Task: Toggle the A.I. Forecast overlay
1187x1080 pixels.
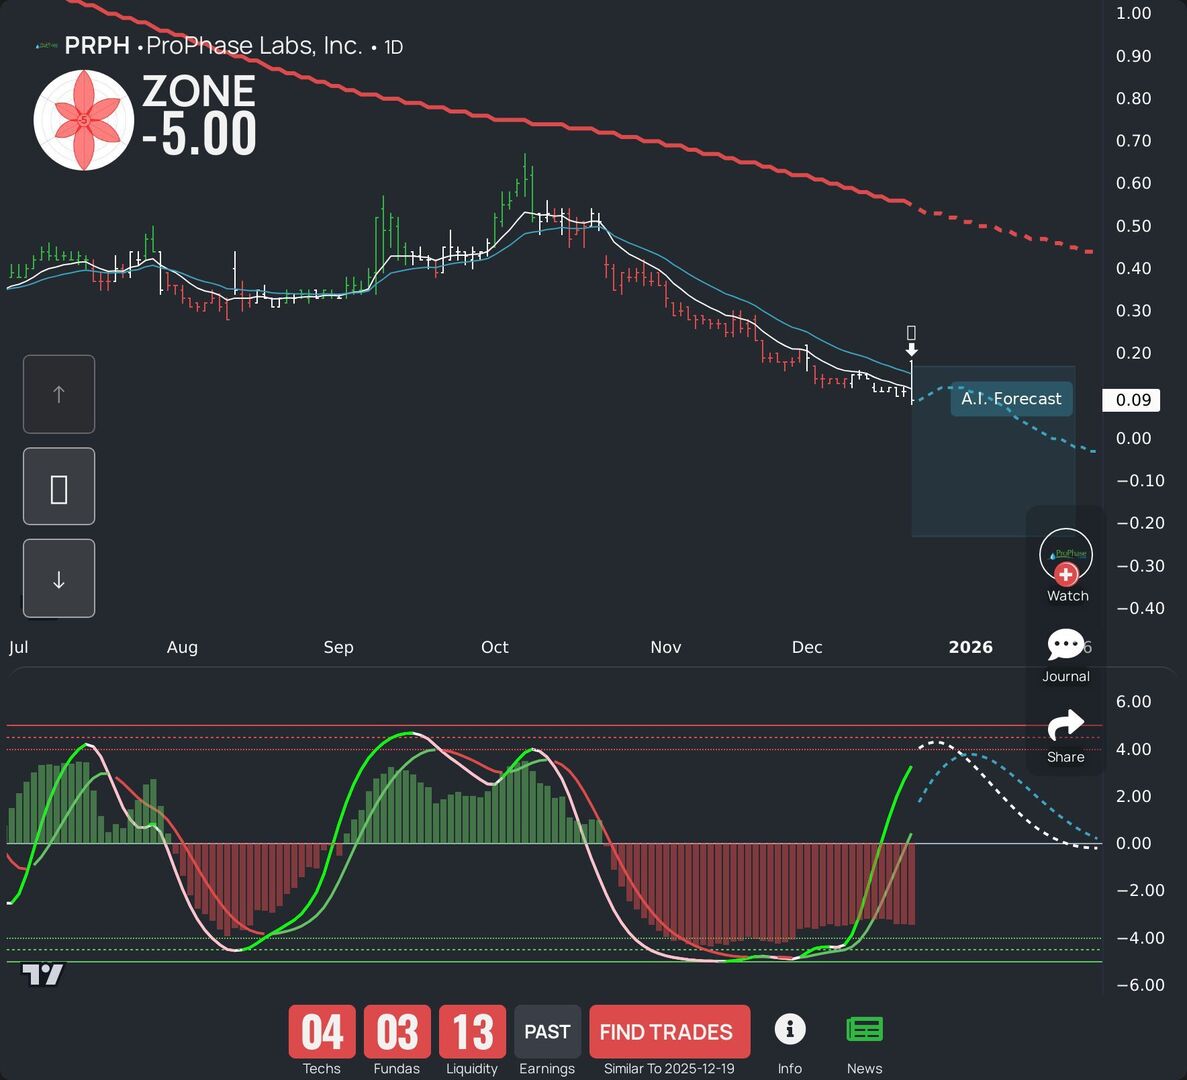Action: point(1010,398)
